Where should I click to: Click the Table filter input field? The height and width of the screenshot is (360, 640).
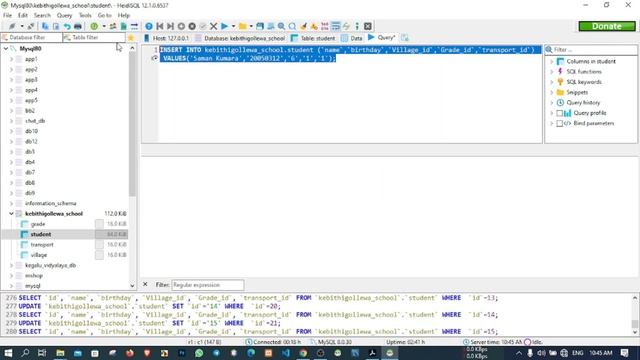tap(95, 38)
